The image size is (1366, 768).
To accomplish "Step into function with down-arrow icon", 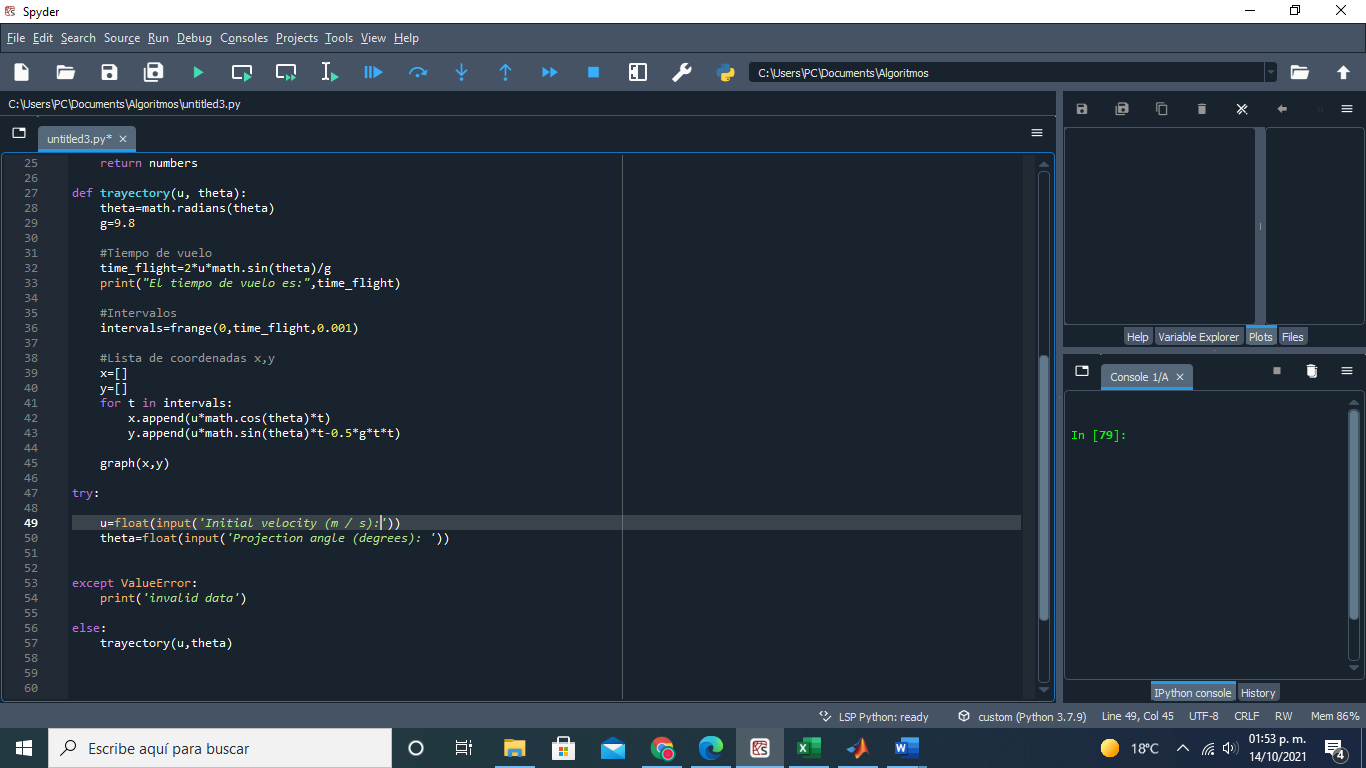I will pyautogui.click(x=461, y=72).
